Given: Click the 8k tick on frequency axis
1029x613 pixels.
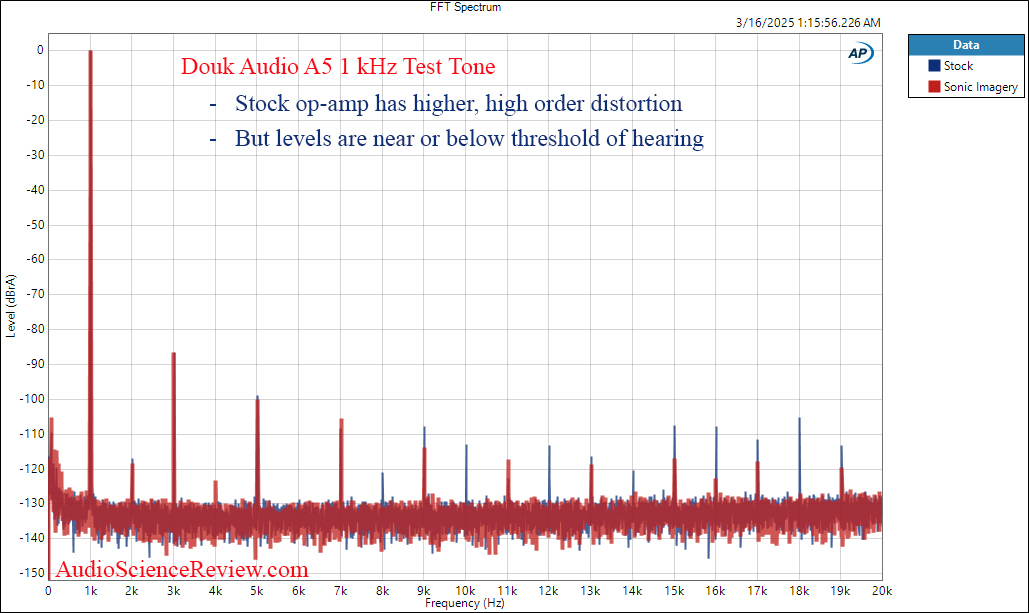Looking at the screenshot, I should (x=383, y=591).
